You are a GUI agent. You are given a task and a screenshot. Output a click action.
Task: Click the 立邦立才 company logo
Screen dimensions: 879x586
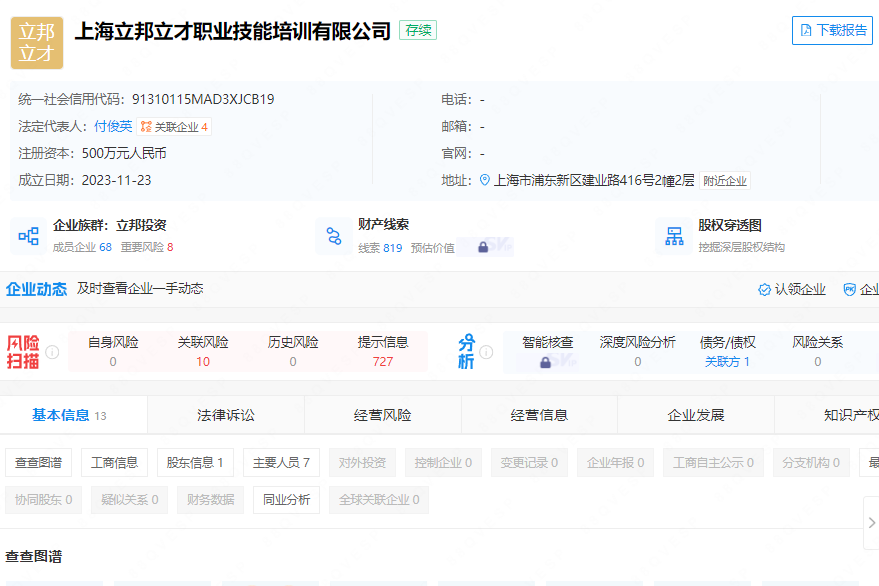[x=37, y=43]
